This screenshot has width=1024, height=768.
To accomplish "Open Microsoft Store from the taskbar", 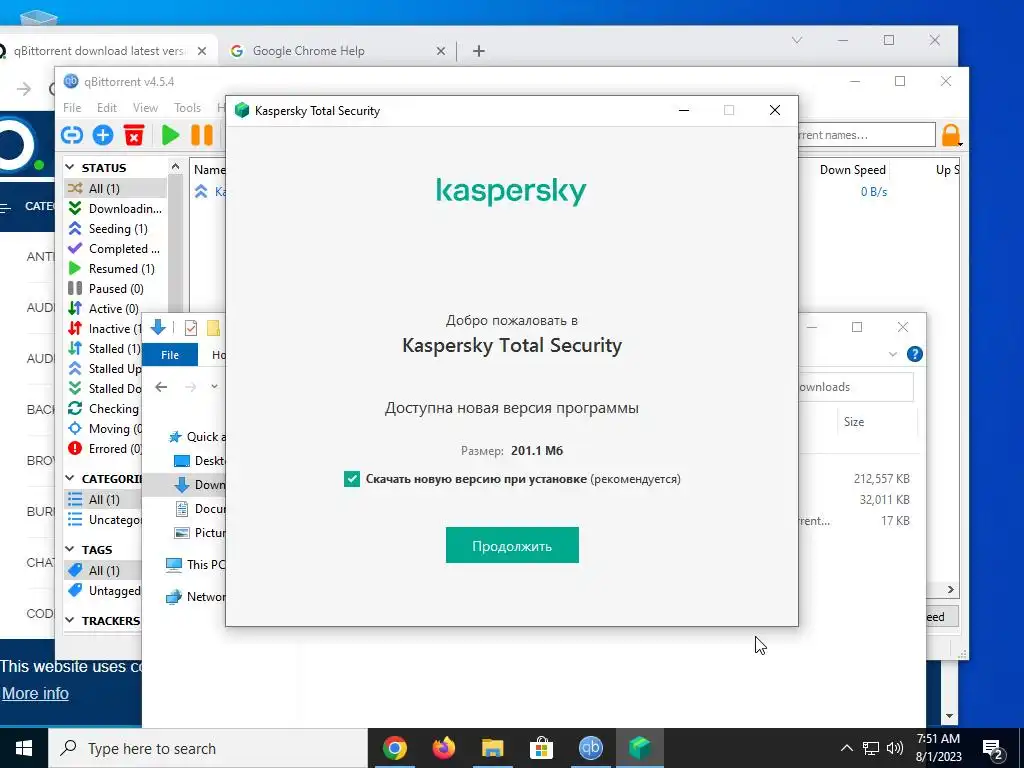I will pyautogui.click(x=541, y=748).
